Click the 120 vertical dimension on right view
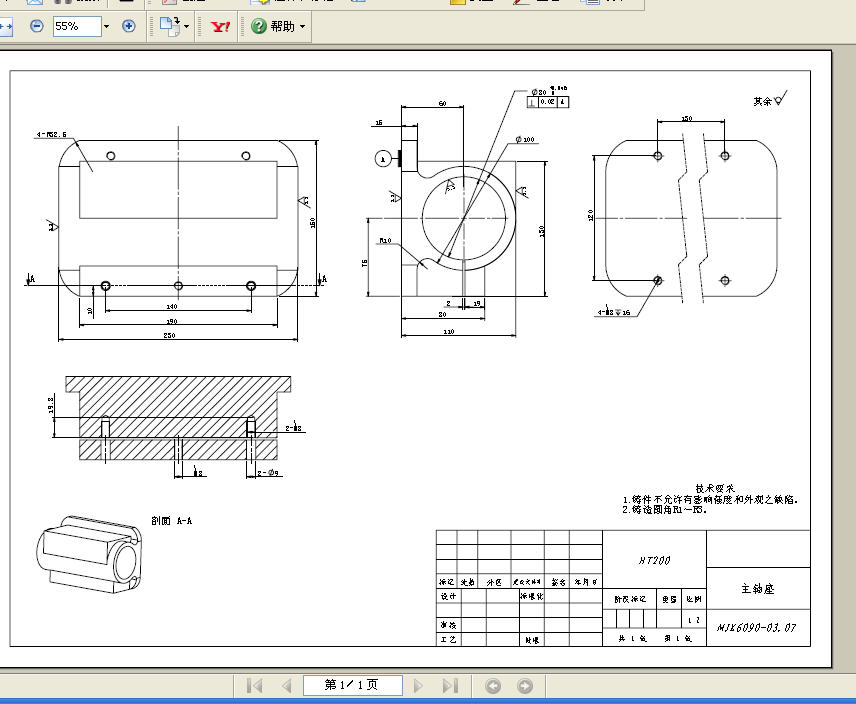 click(590, 215)
